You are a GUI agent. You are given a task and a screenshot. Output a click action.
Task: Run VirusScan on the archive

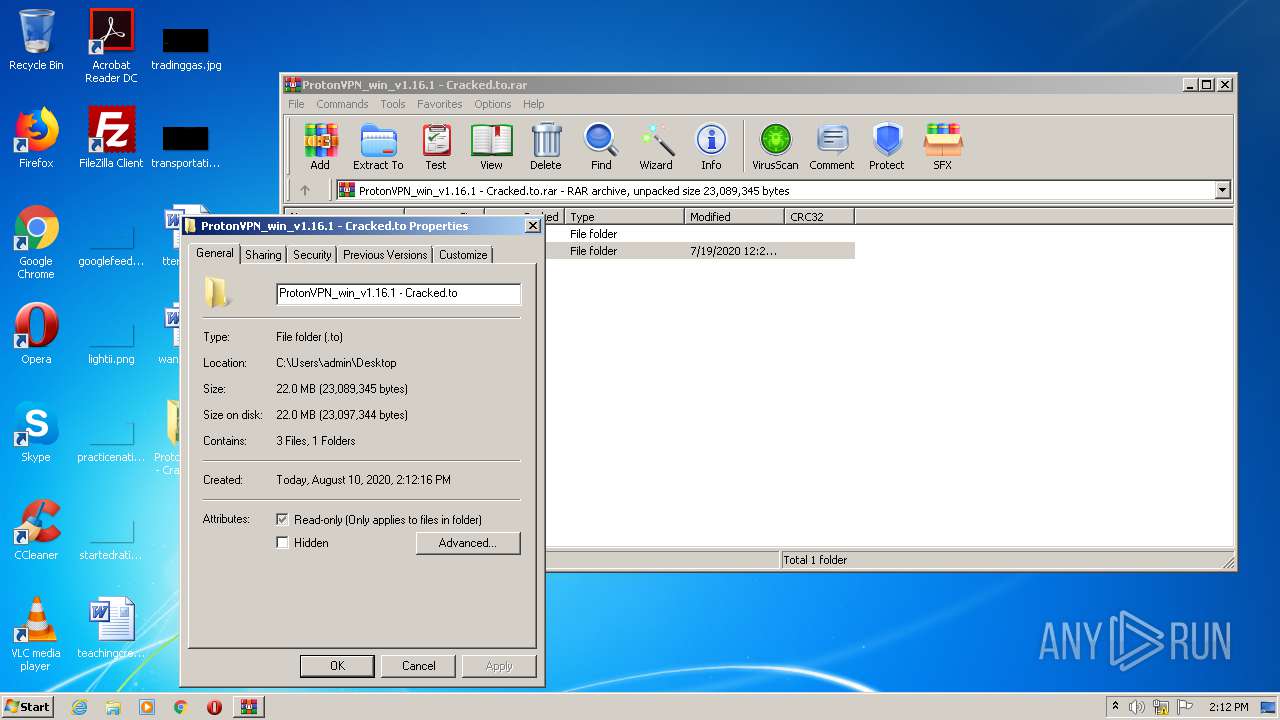775,146
